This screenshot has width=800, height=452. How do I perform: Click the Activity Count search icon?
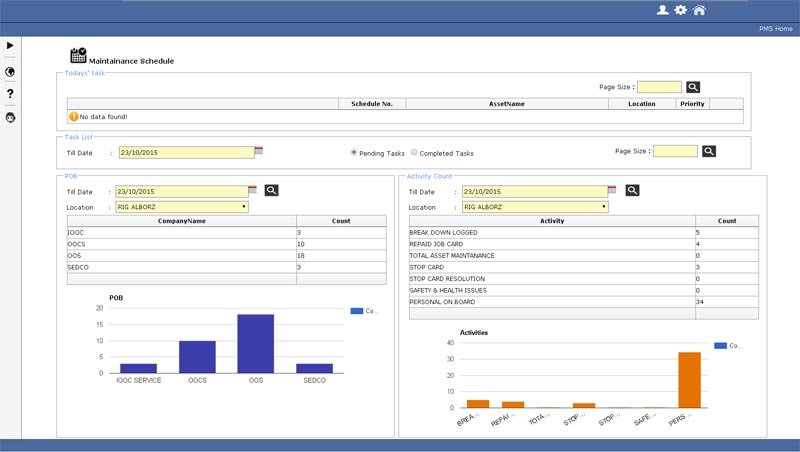[632, 190]
